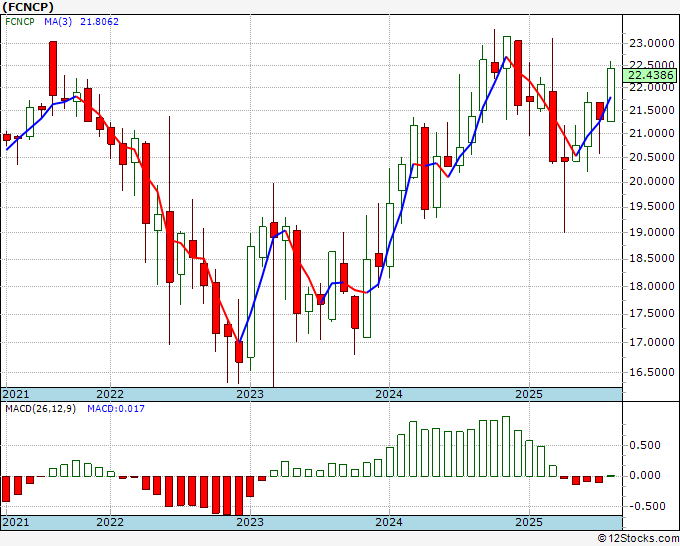Viewport: 680px width, 546px height.
Task: Click 2024 on the price chart timeline
Action: coord(389,394)
